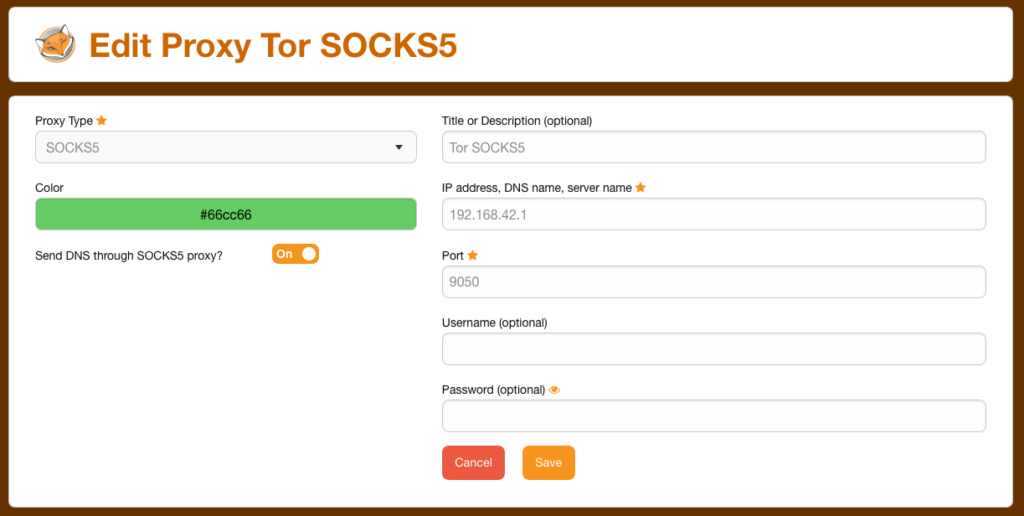Click the orange star beside Port label
Viewport: 1024px width, 516px height.
coord(473,255)
